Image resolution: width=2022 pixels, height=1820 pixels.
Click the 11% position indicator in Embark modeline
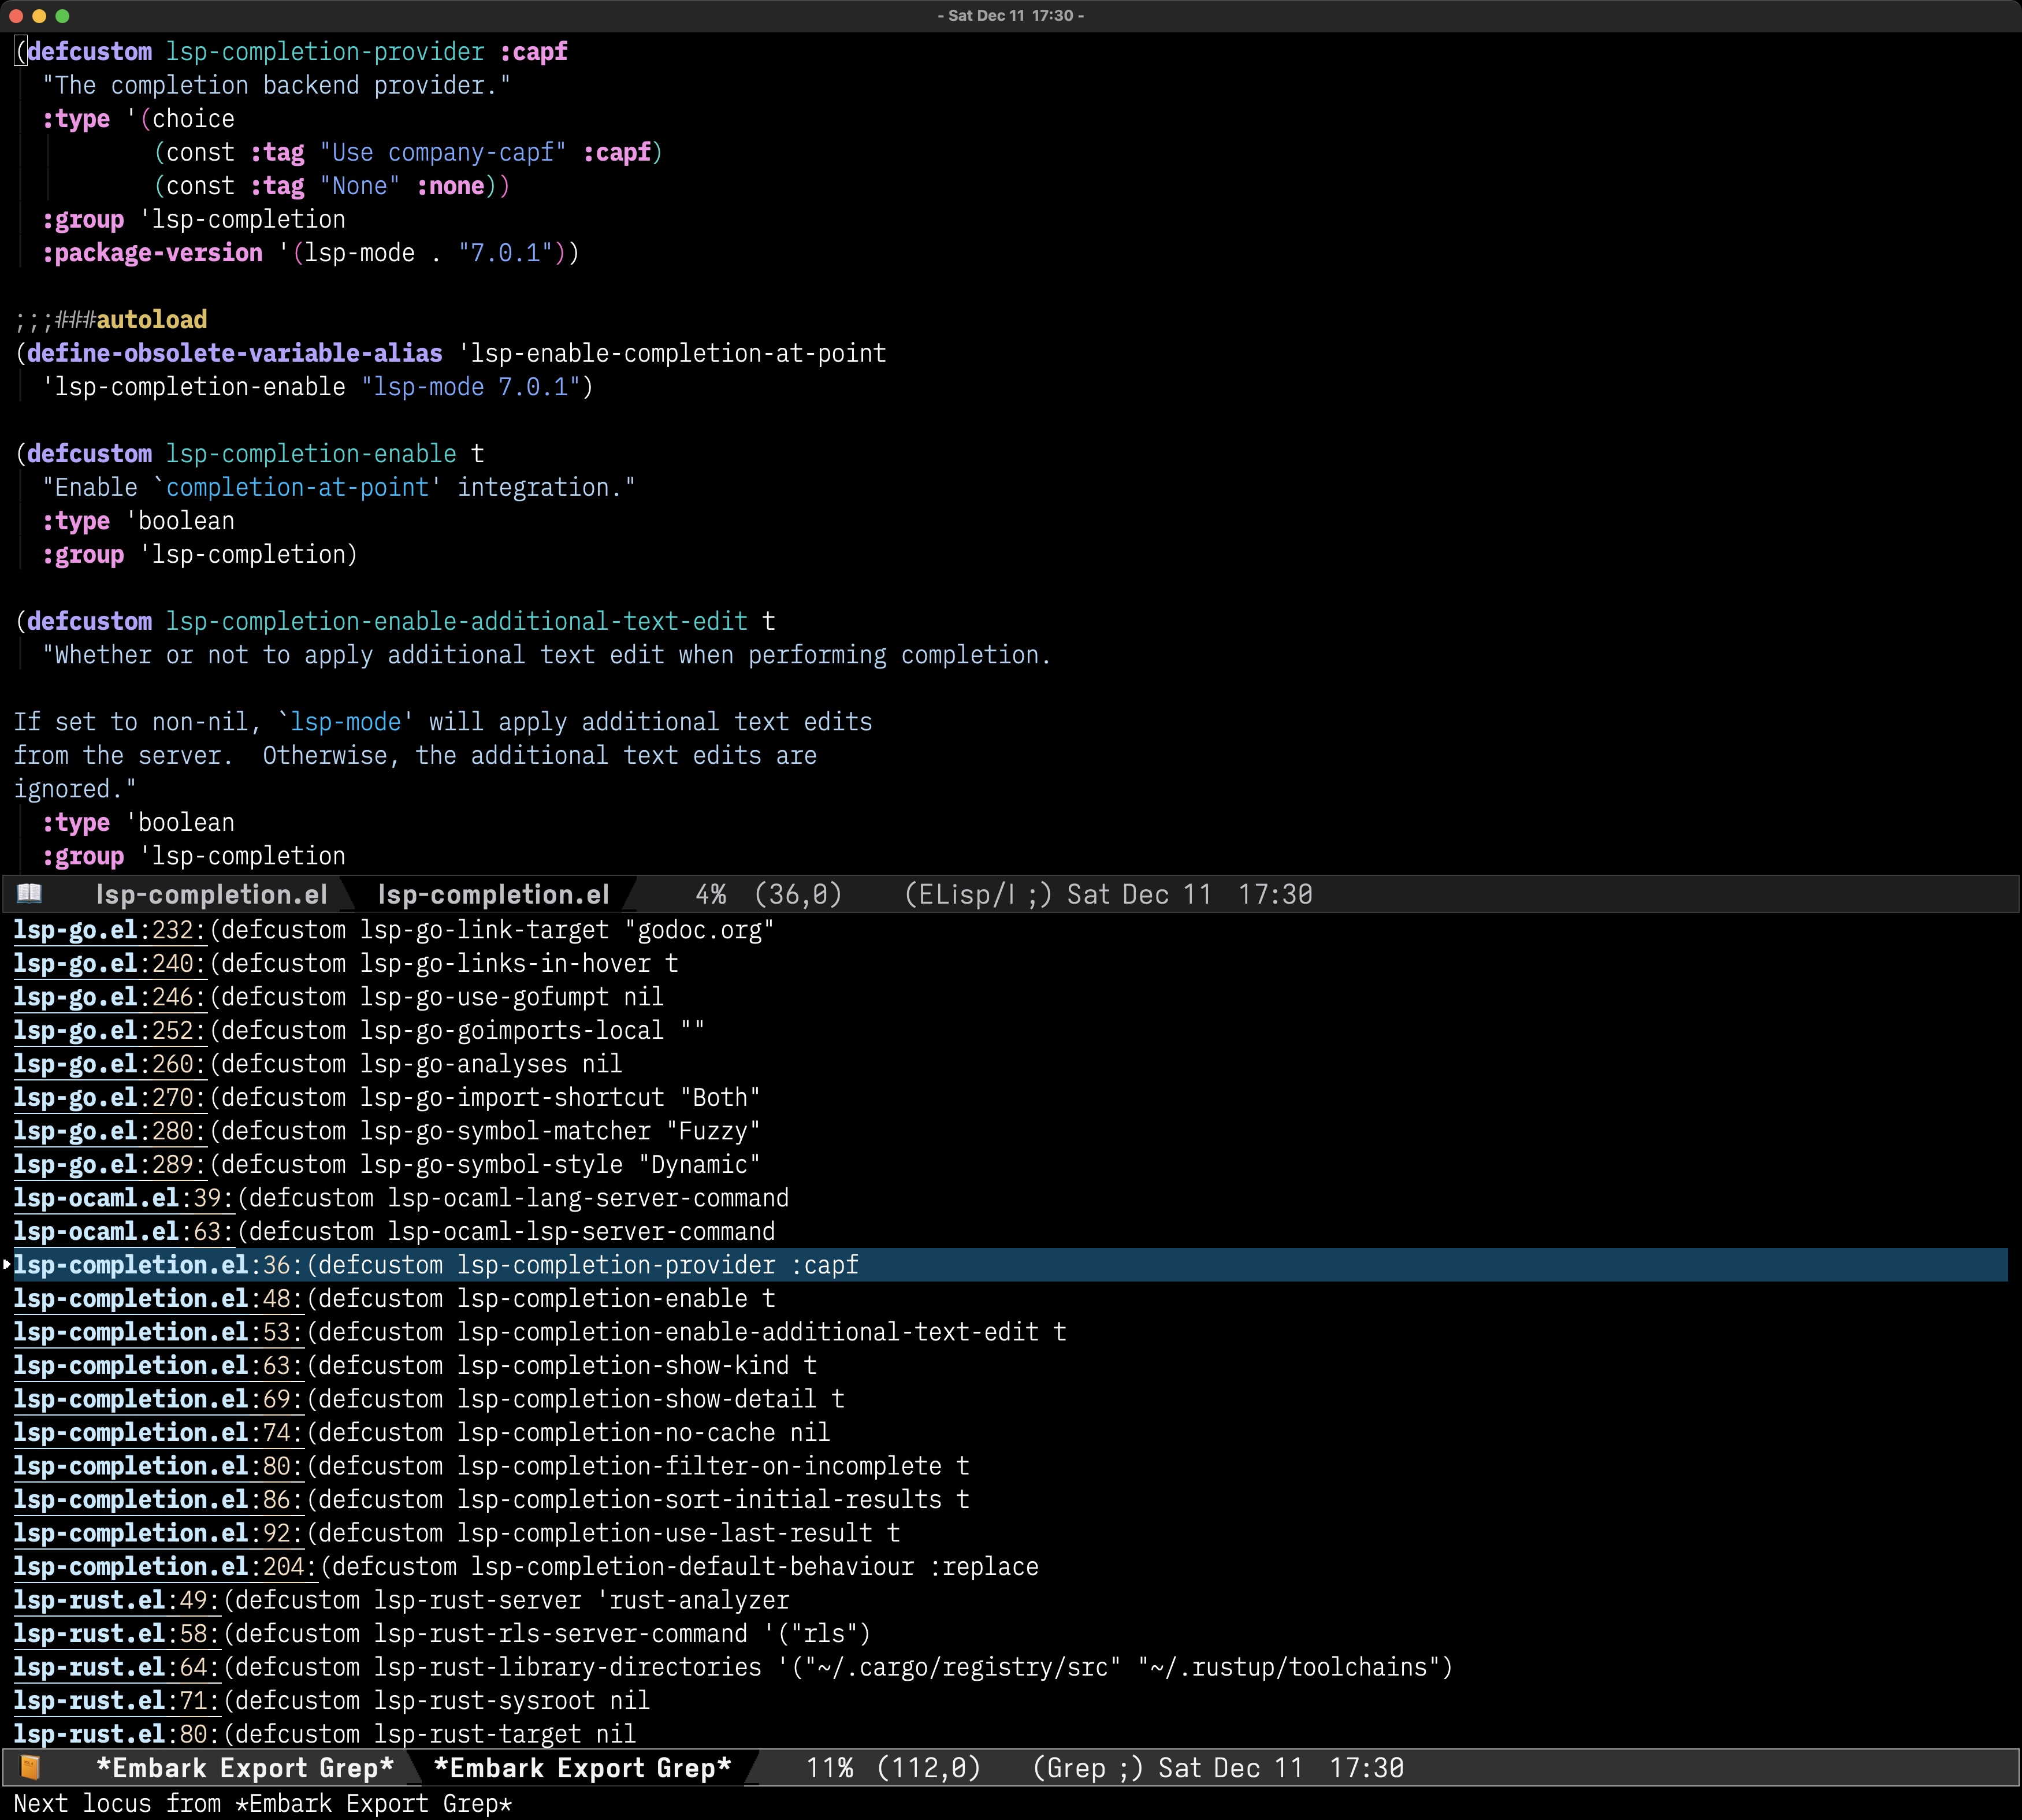point(829,1768)
